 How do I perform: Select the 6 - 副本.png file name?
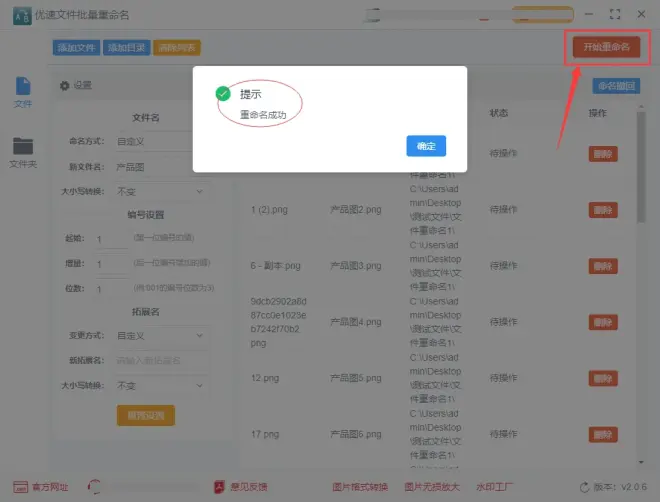pyautogui.click(x=276, y=266)
